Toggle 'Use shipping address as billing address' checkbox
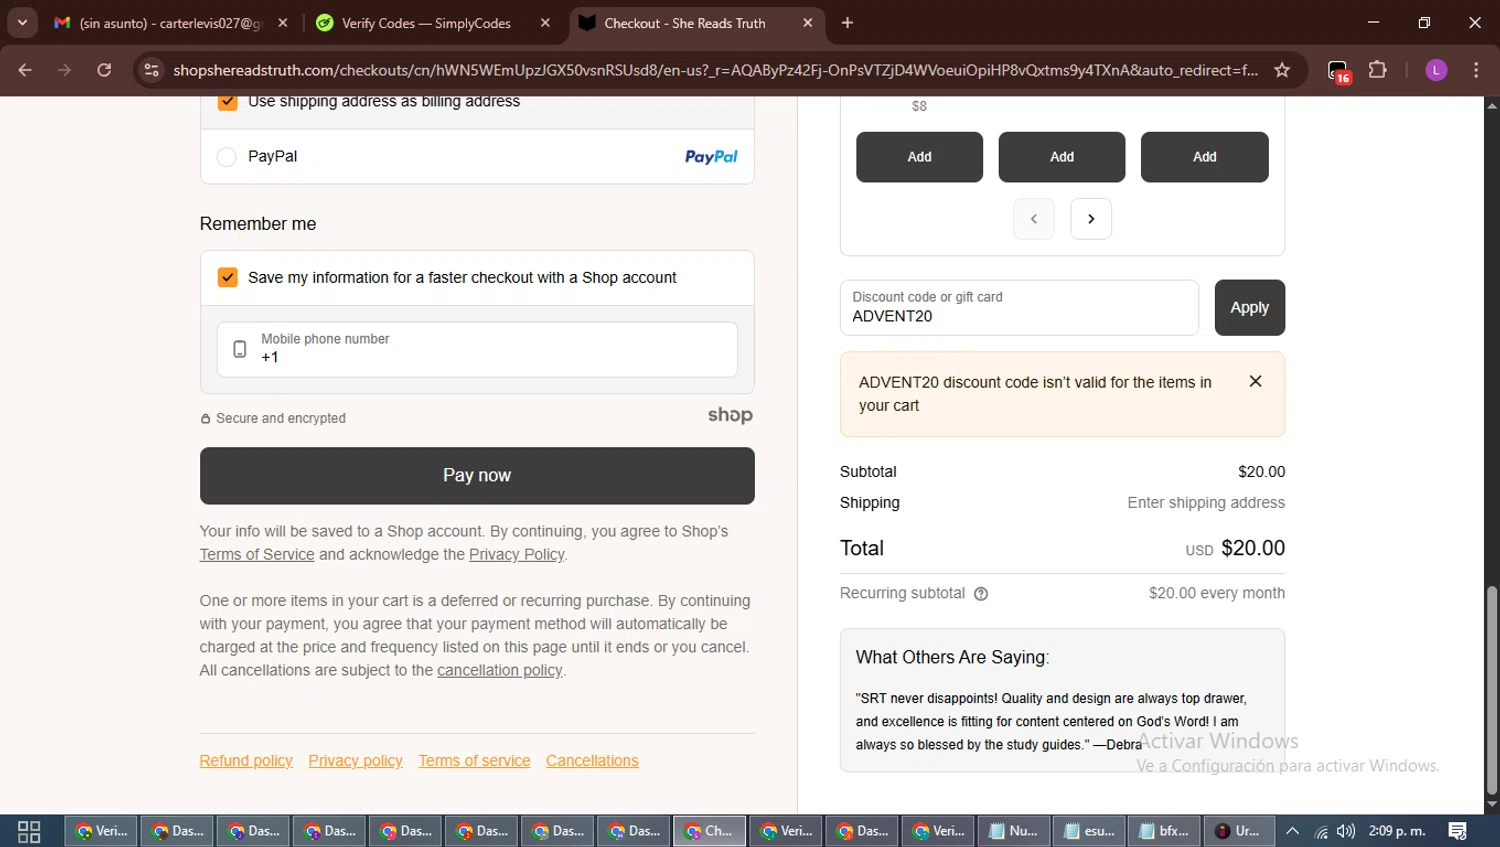 (228, 101)
